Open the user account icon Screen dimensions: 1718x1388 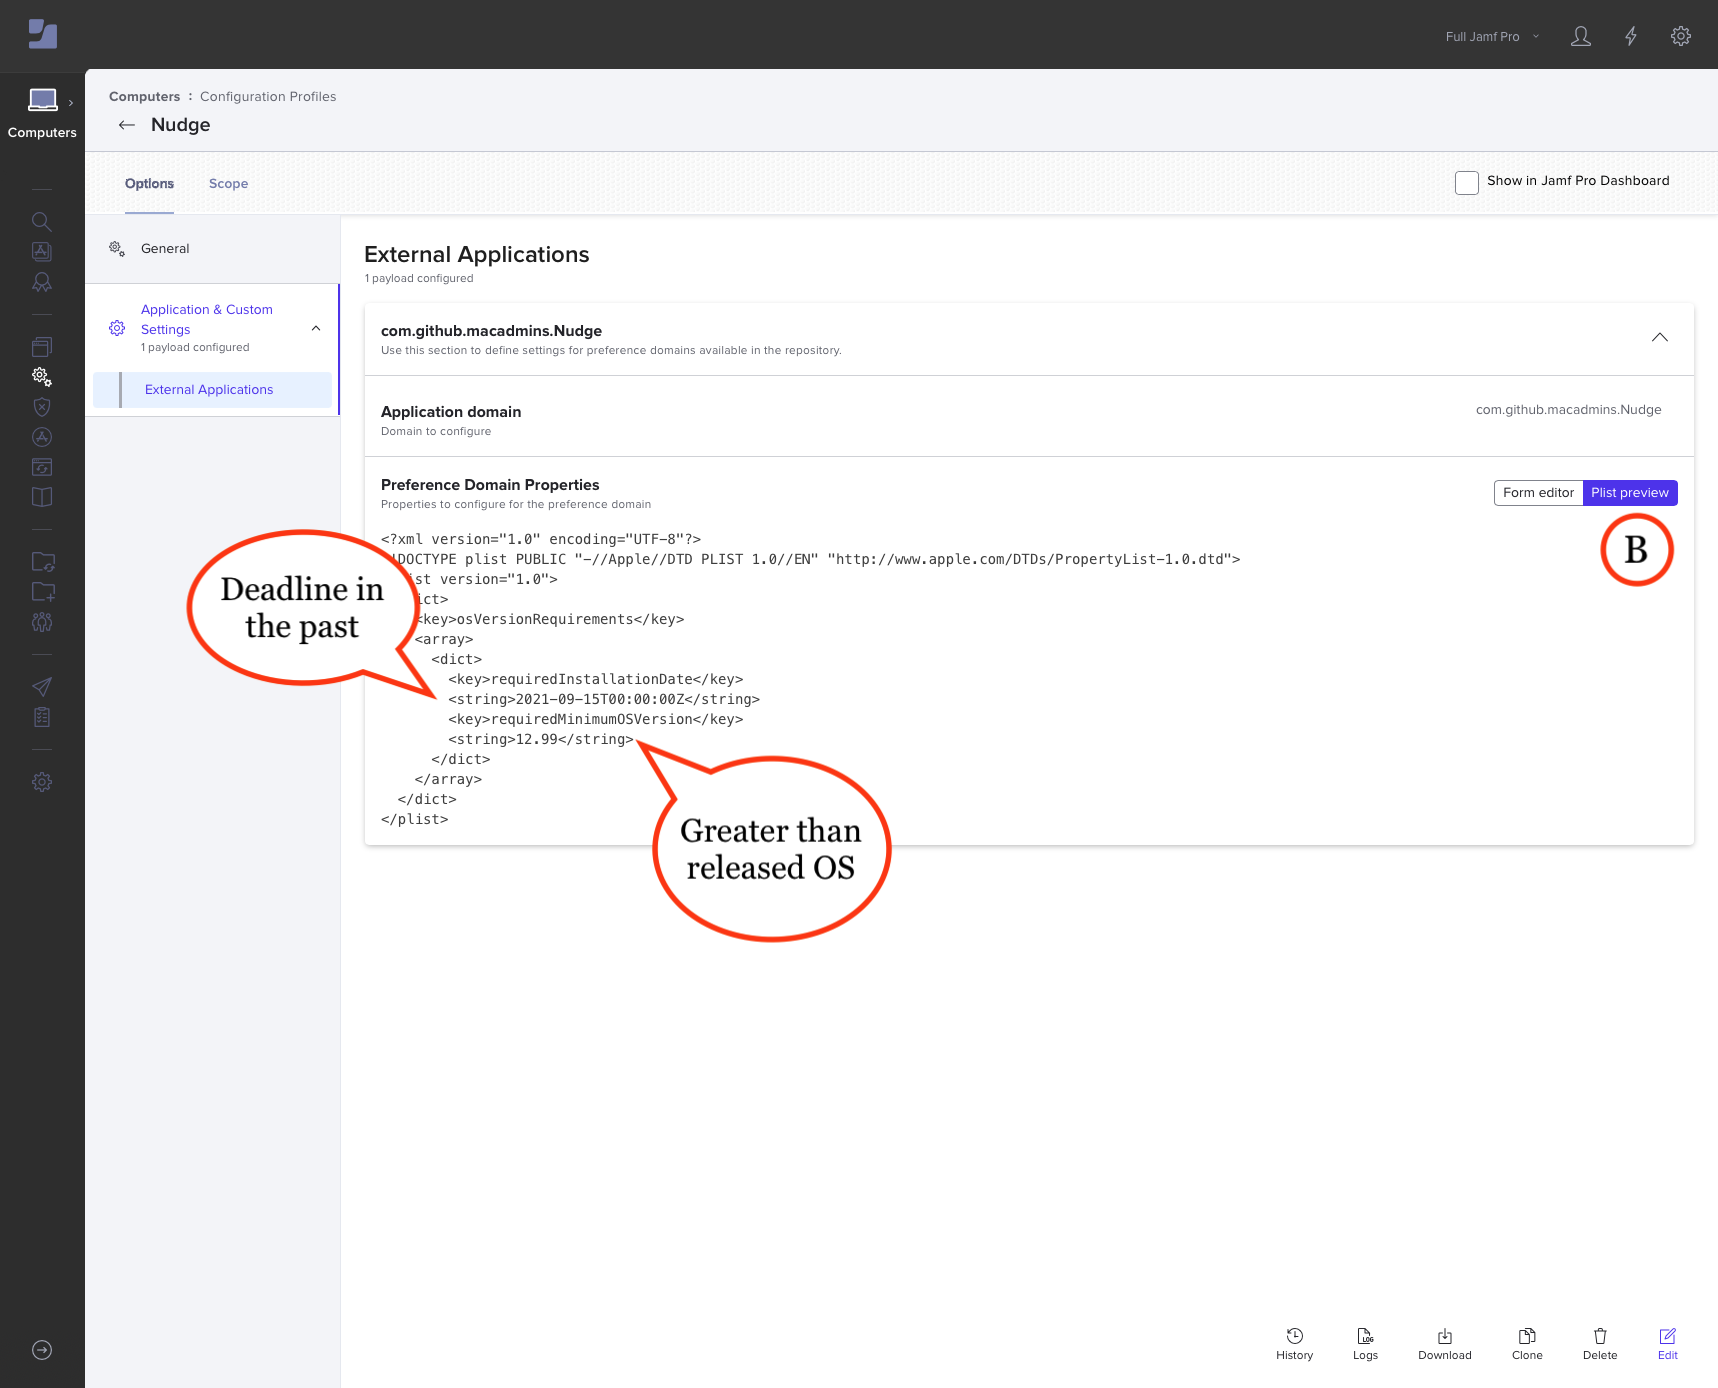[1581, 36]
